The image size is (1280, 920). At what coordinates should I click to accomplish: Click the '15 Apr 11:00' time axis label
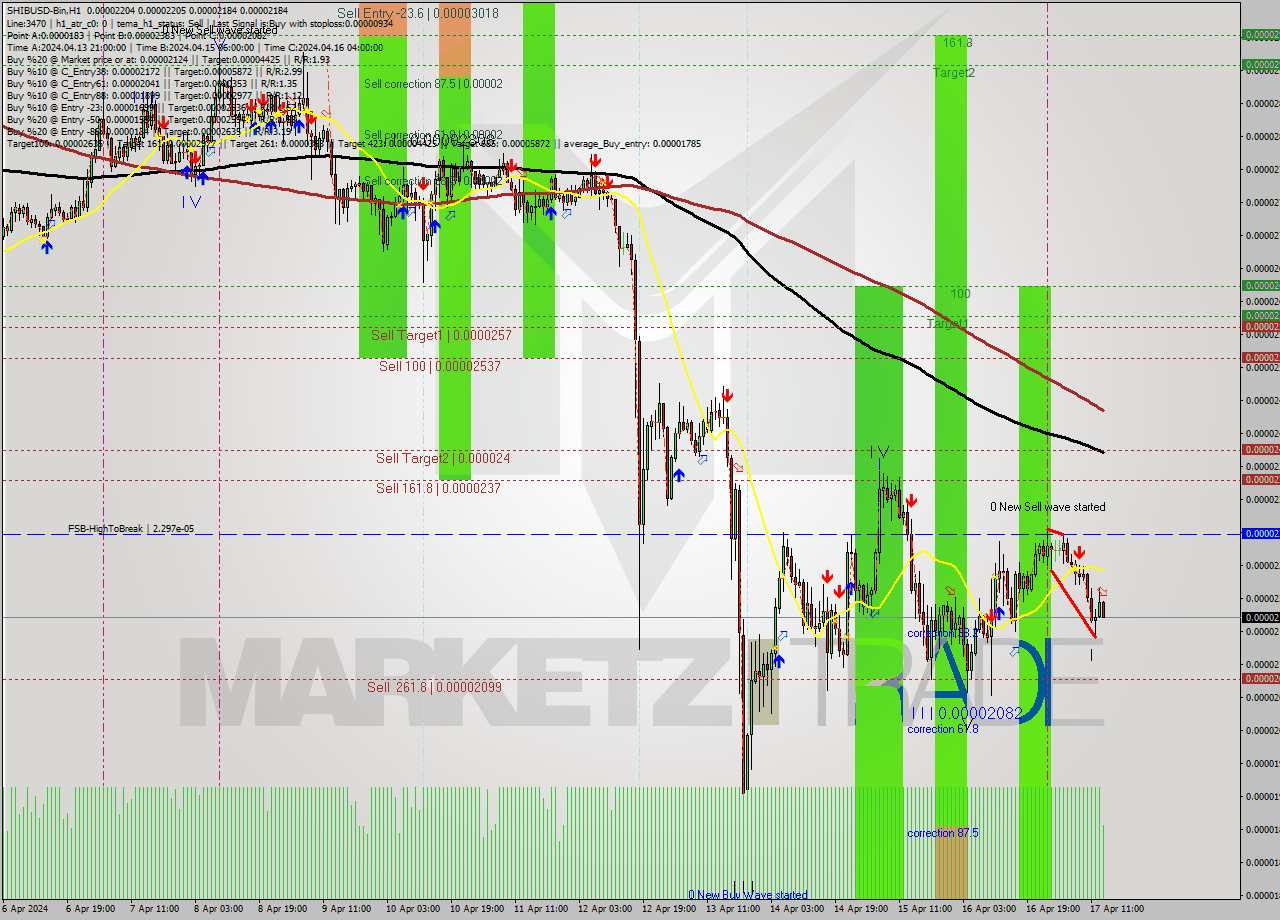(x=925, y=909)
